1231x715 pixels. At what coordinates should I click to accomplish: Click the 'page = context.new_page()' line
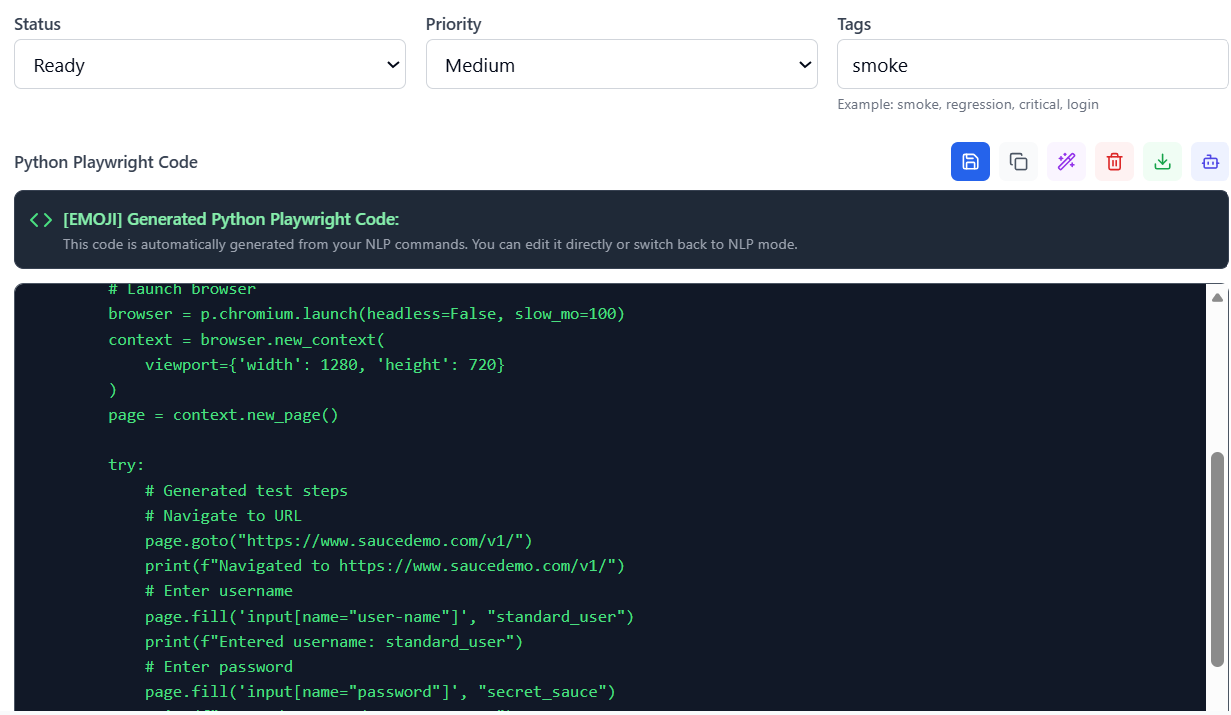pyautogui.click(x=223, y=415)
